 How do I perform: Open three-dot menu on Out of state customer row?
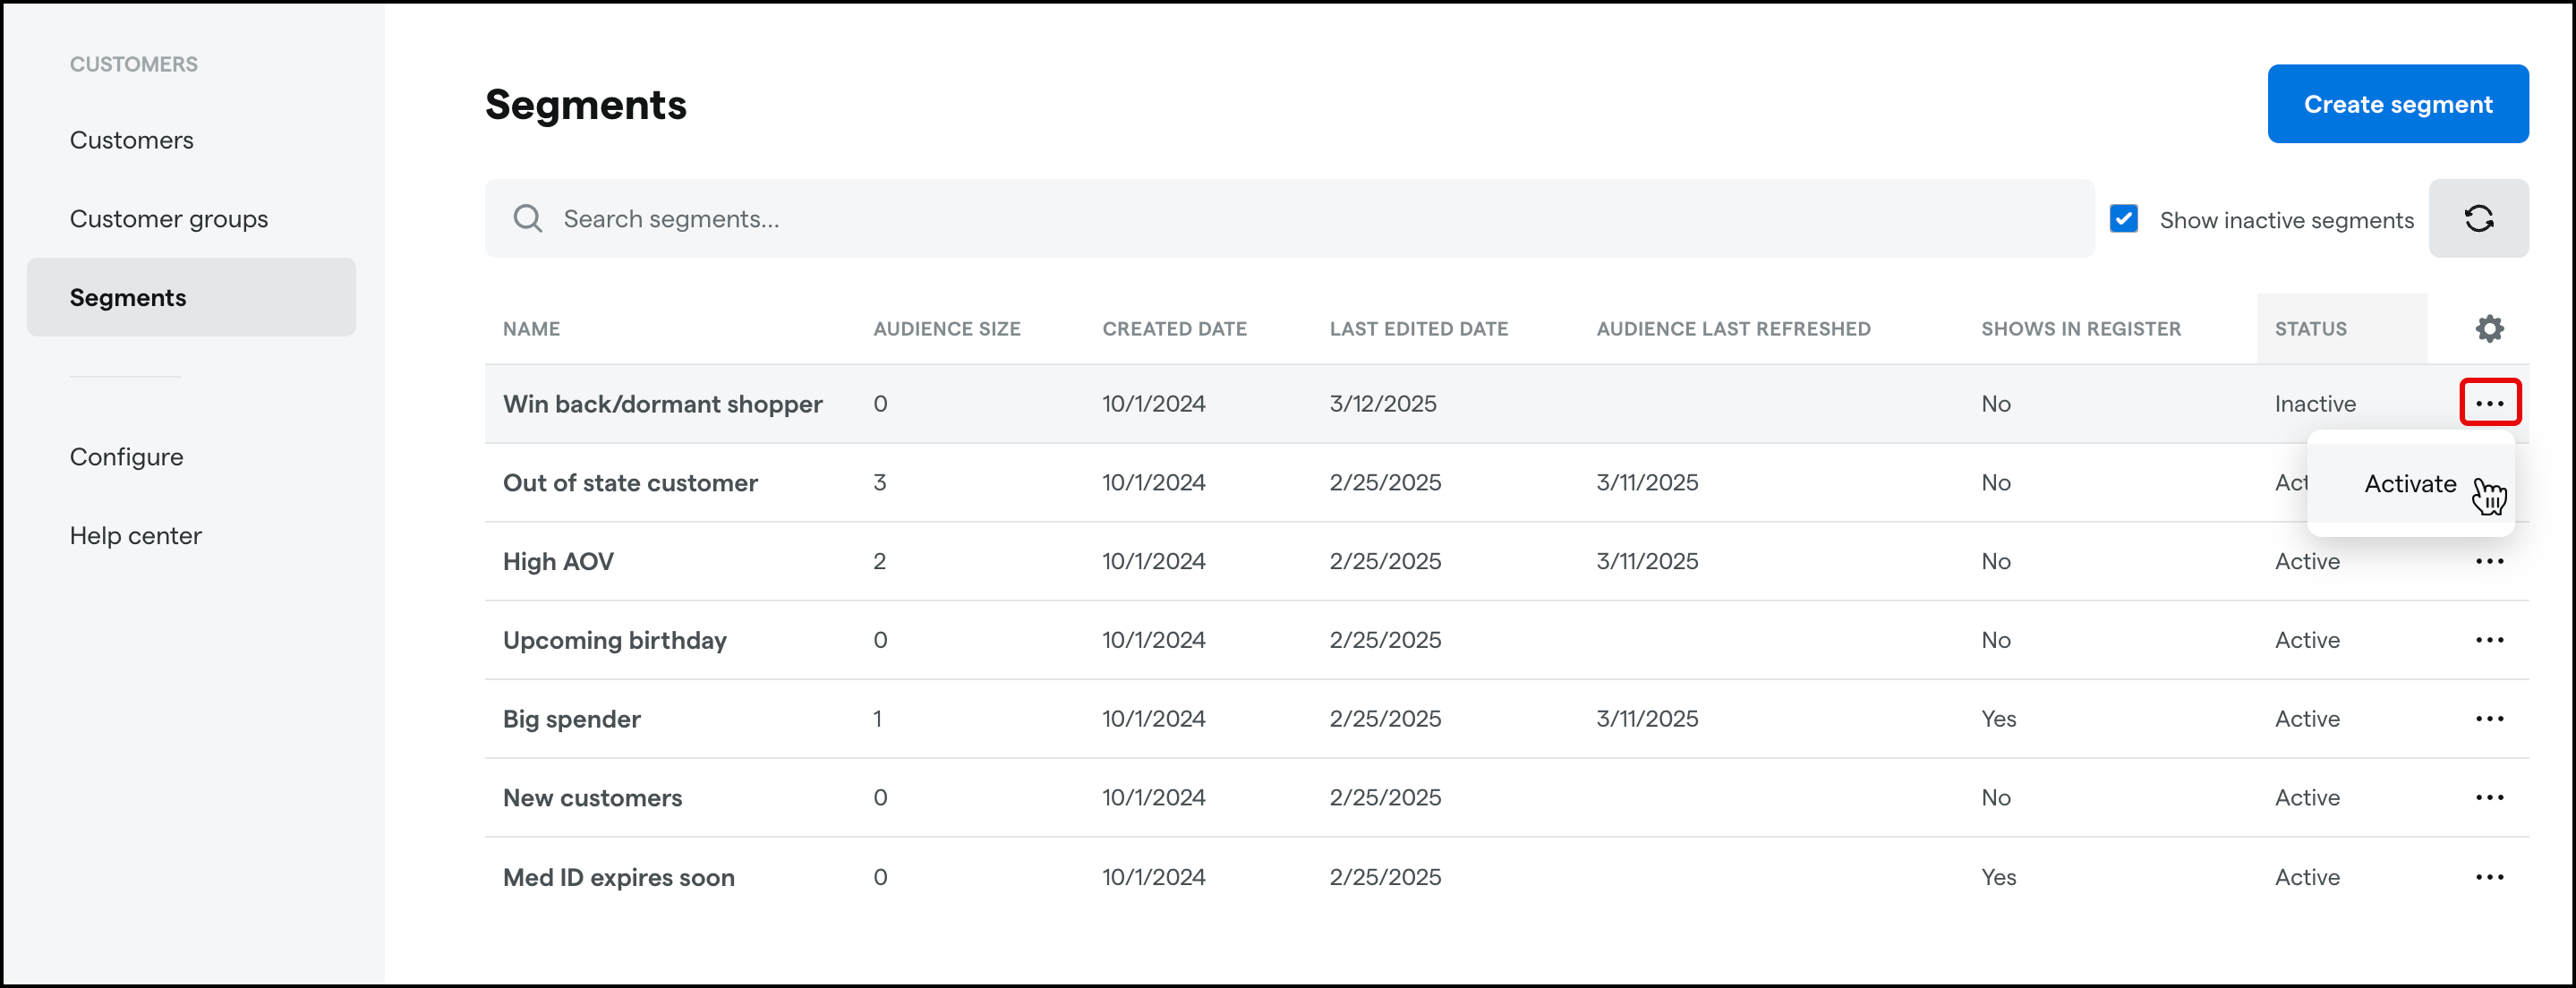tap(2490, 482)
